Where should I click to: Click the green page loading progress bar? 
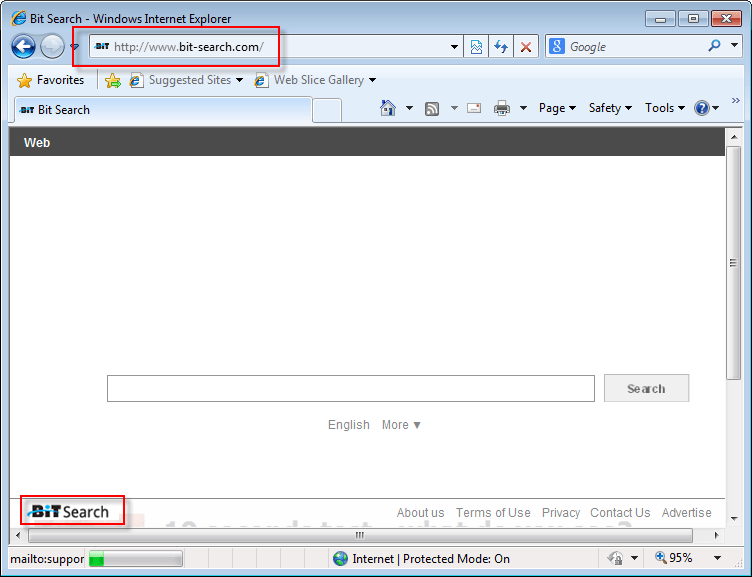coord(136,559)
